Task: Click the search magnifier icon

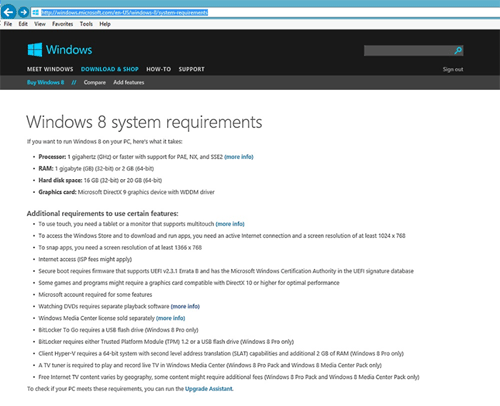Action: tap(458, 50)
